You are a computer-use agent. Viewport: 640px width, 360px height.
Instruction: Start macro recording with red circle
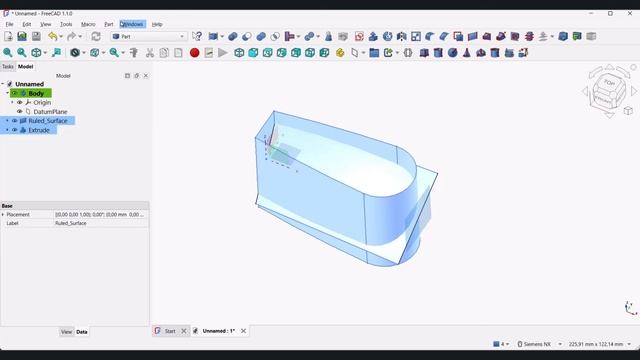tap(195, 53)
